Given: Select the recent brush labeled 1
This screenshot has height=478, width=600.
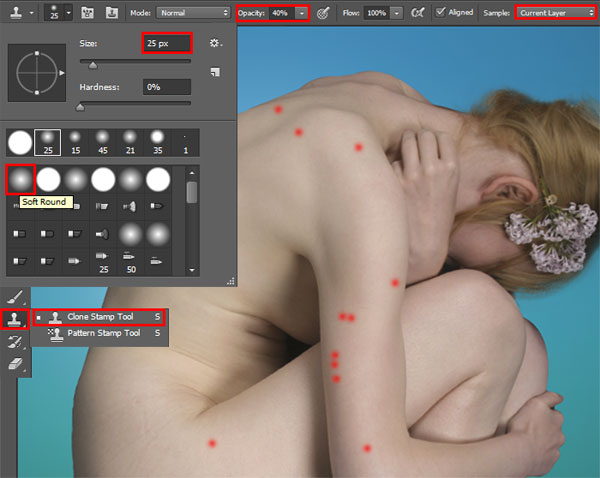Looking at the screenshot, I should coord(186,142).
